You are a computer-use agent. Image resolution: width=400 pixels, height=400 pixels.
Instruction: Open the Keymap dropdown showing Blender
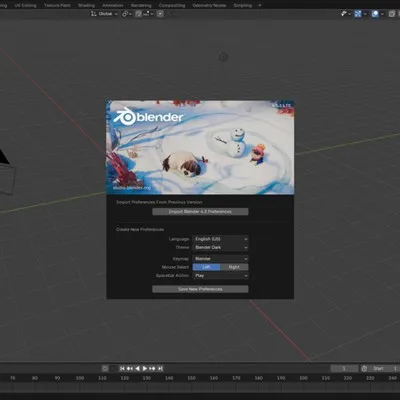tap(220, 259)
